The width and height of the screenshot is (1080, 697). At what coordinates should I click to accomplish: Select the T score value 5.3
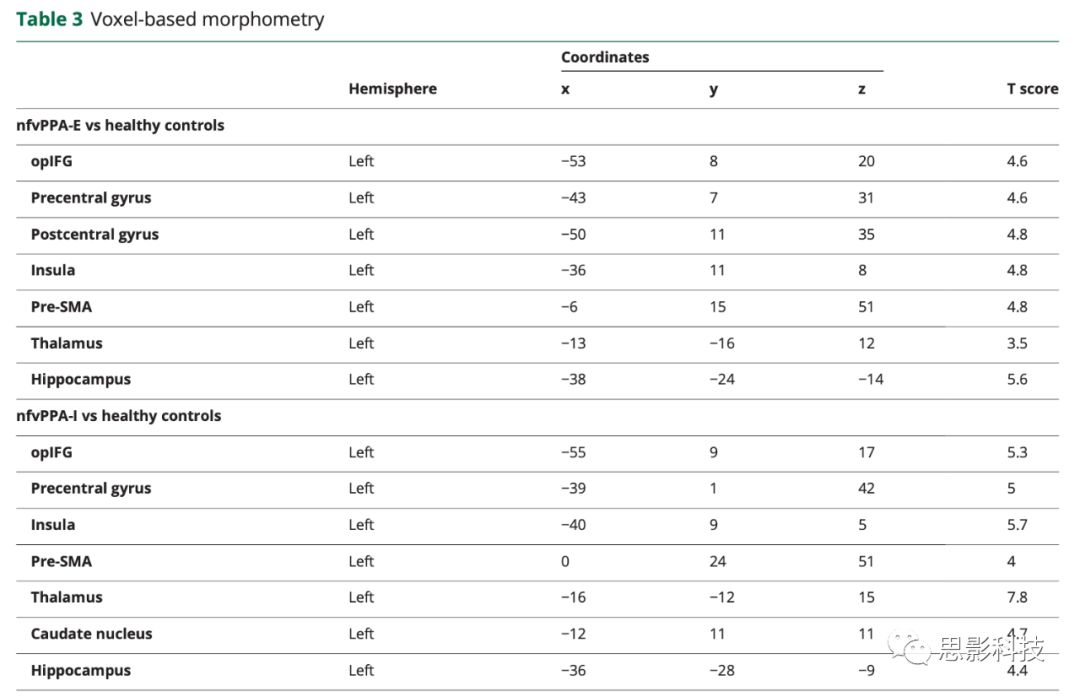(x=1016, y=453)
